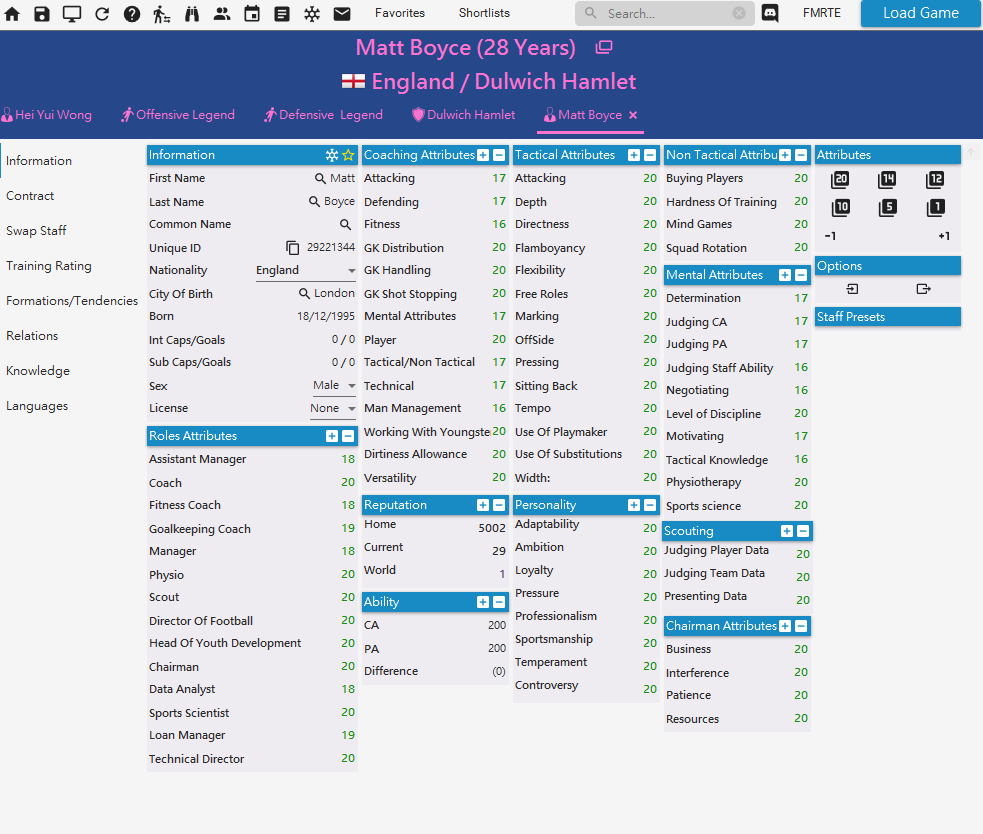Open the envelope mail icon

(342, 13)
